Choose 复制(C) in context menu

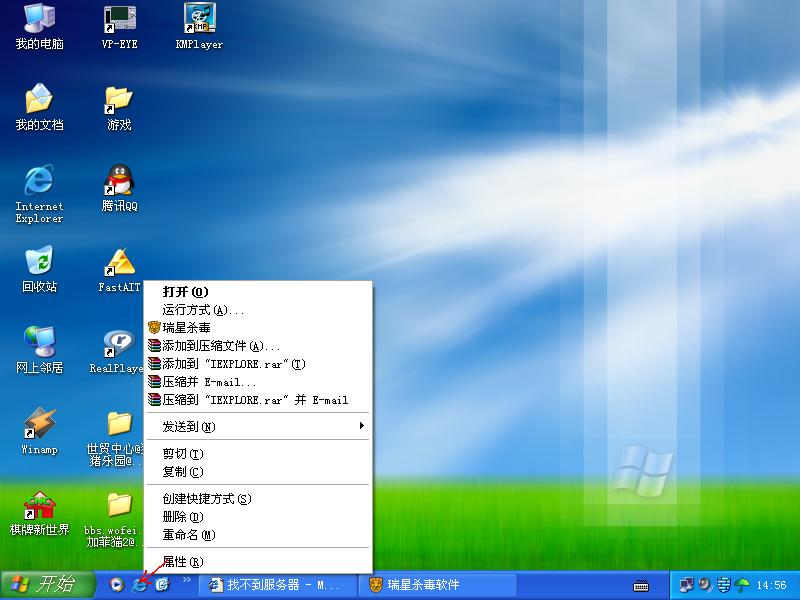pos(258,472)
